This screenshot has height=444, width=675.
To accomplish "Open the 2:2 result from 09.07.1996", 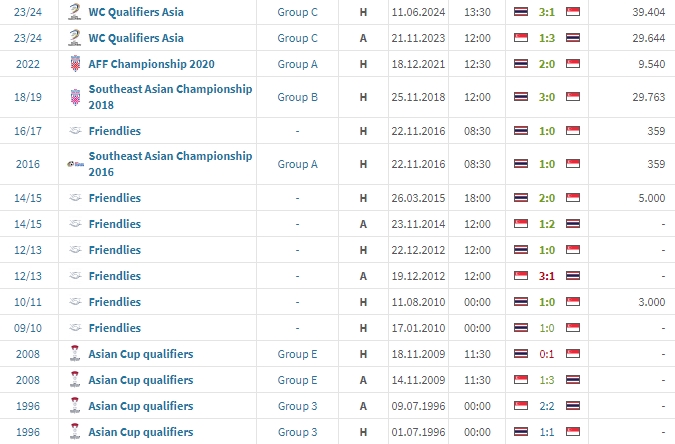I will click(x=546, y=406).
